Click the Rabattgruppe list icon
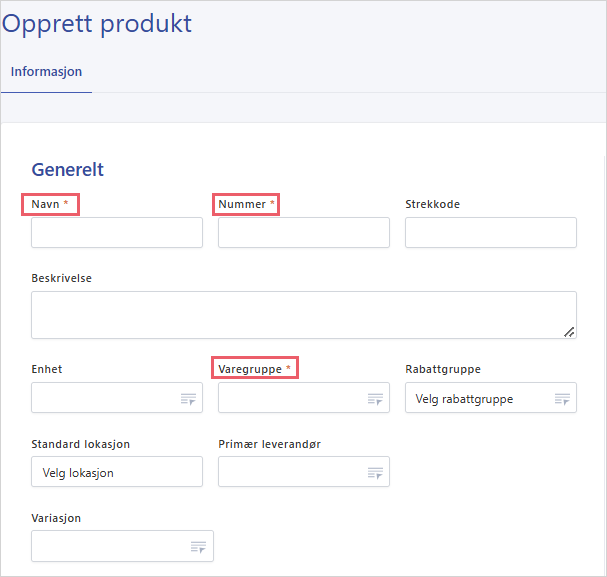Viewport: 607px width, 577px height. click(x=562, y=399)
